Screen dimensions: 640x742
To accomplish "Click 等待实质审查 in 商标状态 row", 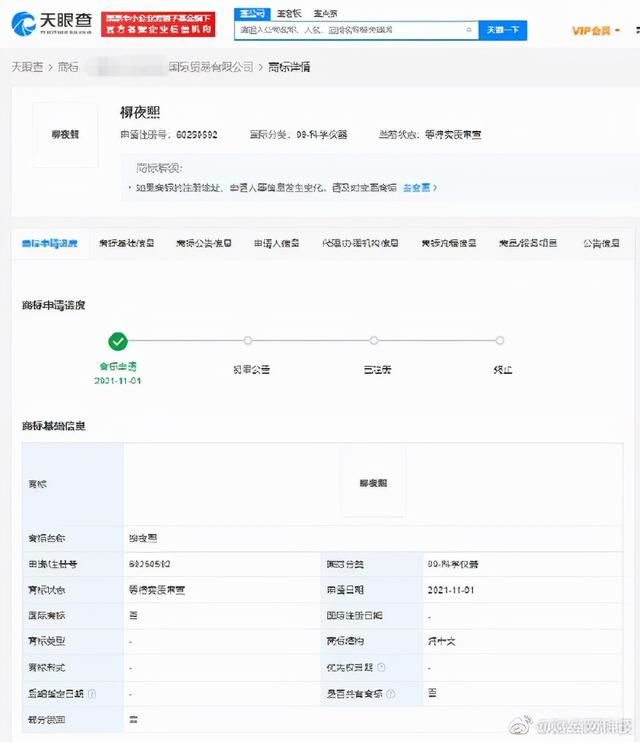I will [157, 590].
